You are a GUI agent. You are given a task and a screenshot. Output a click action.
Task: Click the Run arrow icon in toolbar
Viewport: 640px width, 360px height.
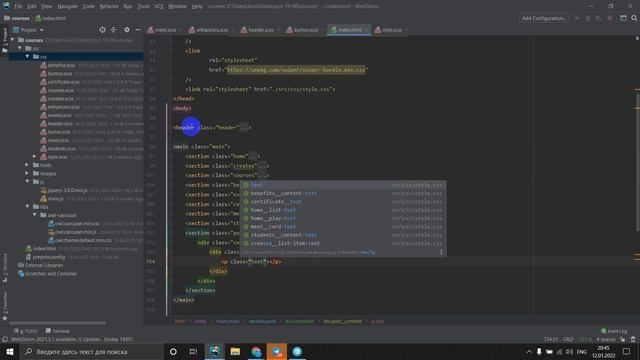coord(577,18)
